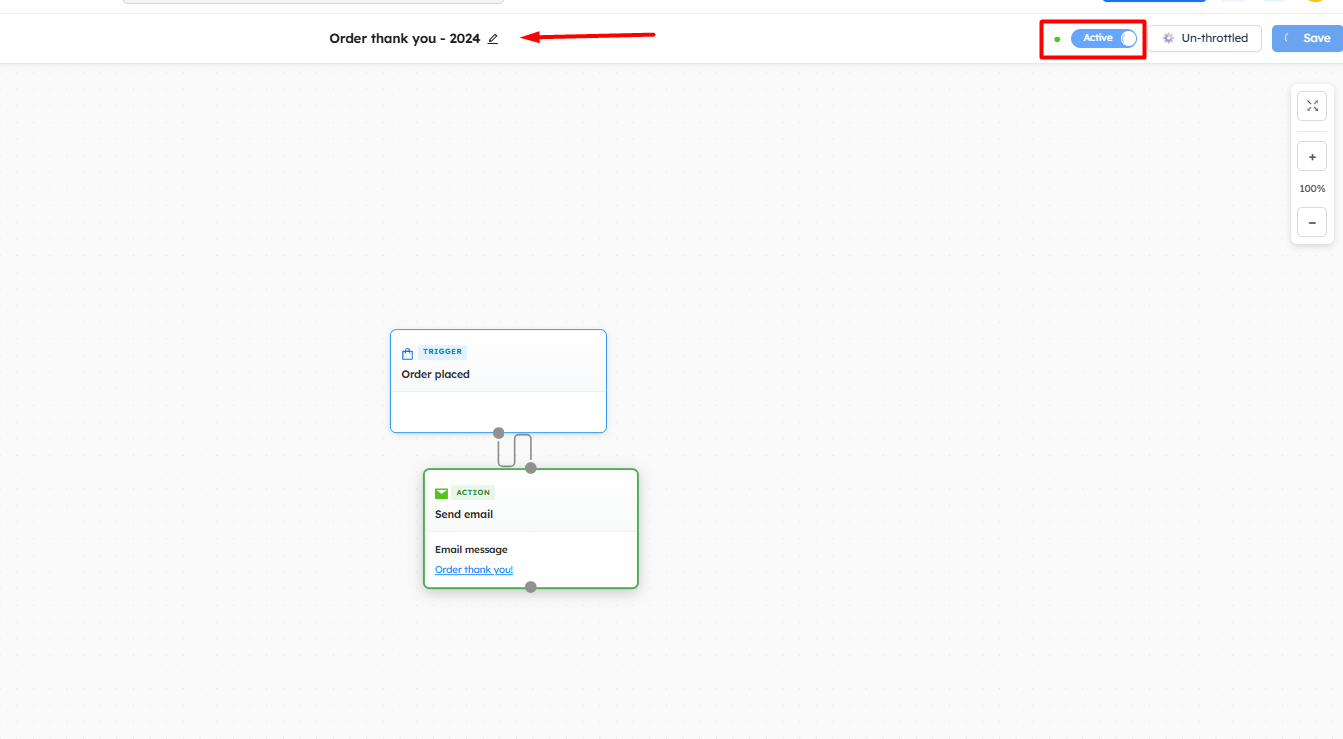Zoom out using the minus button
The image size is (1343, 739).
pyautogui.click(x=1312, y=222)
